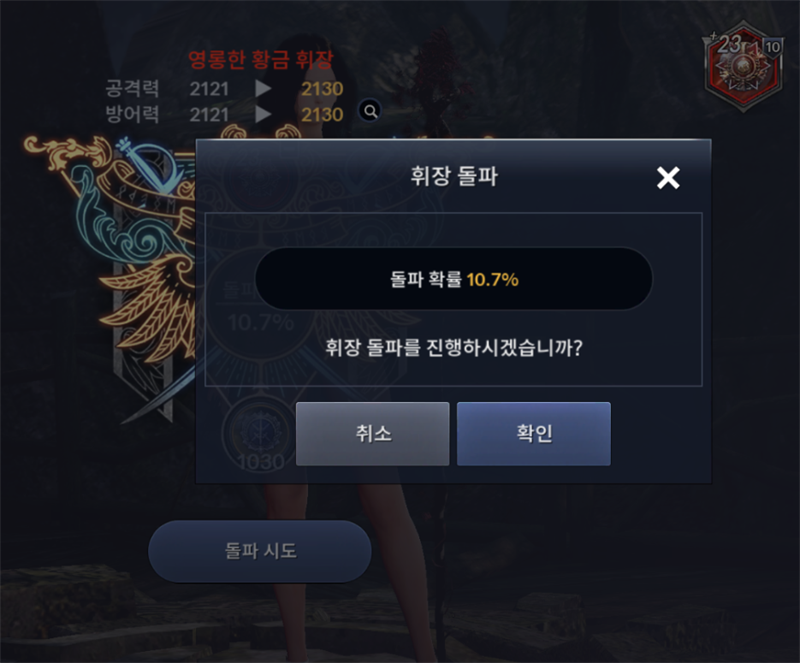
Task: Click the 돌파 시도 button
Action: tap(260, 551)
